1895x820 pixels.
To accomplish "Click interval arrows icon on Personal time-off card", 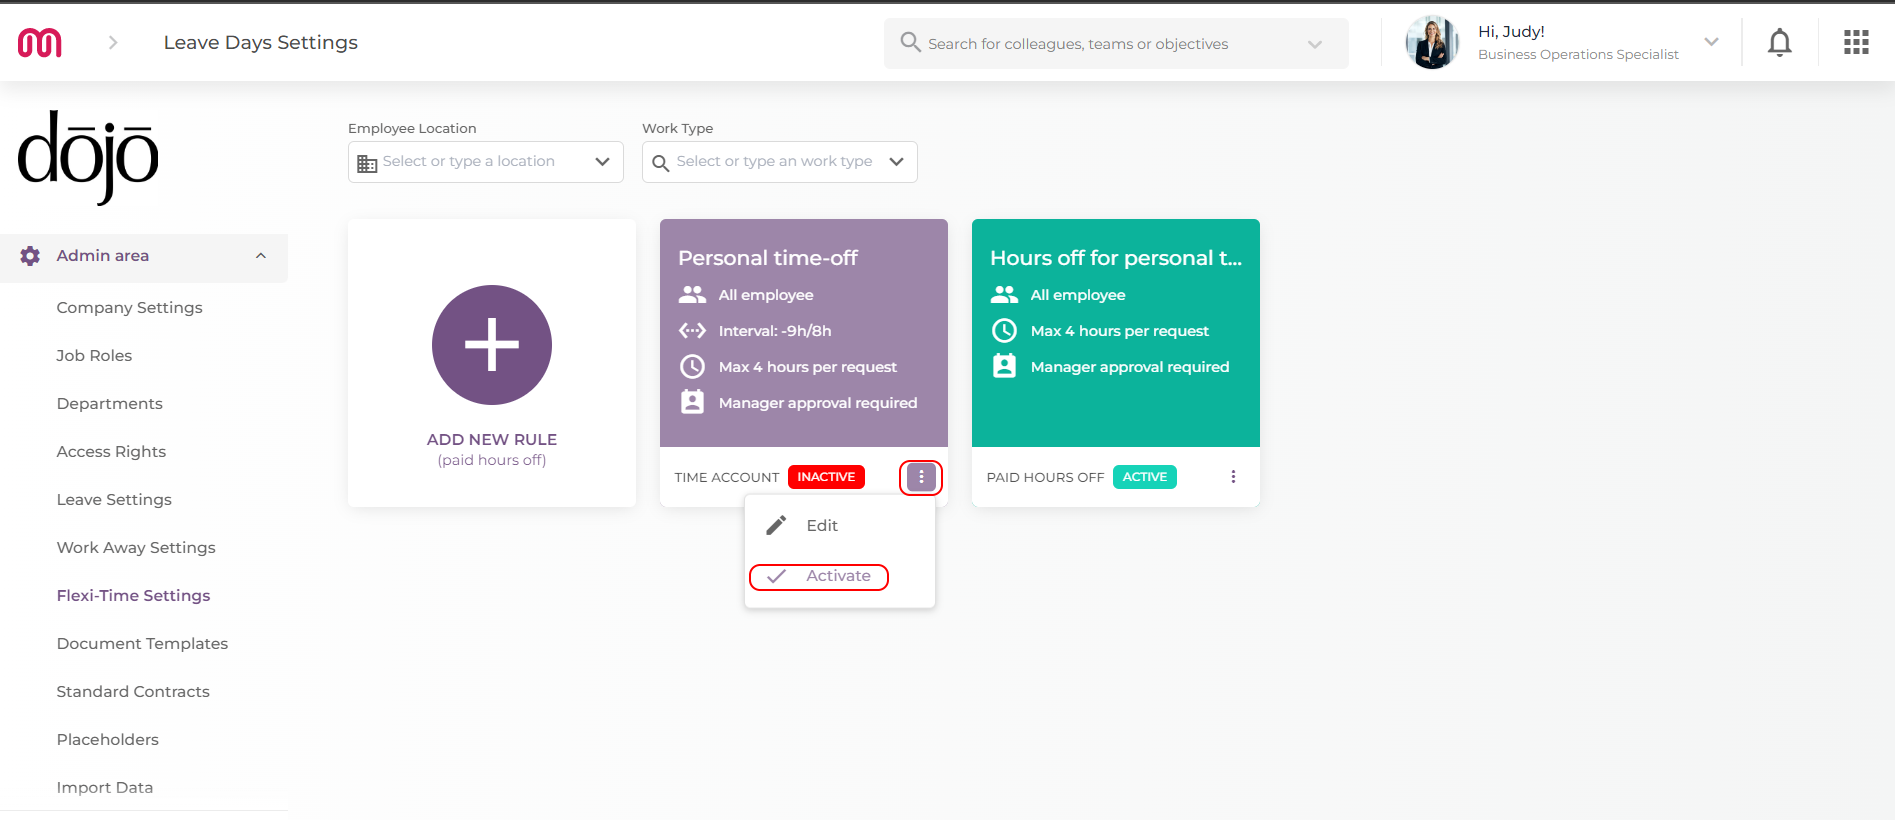I will (x=692, y=331).
